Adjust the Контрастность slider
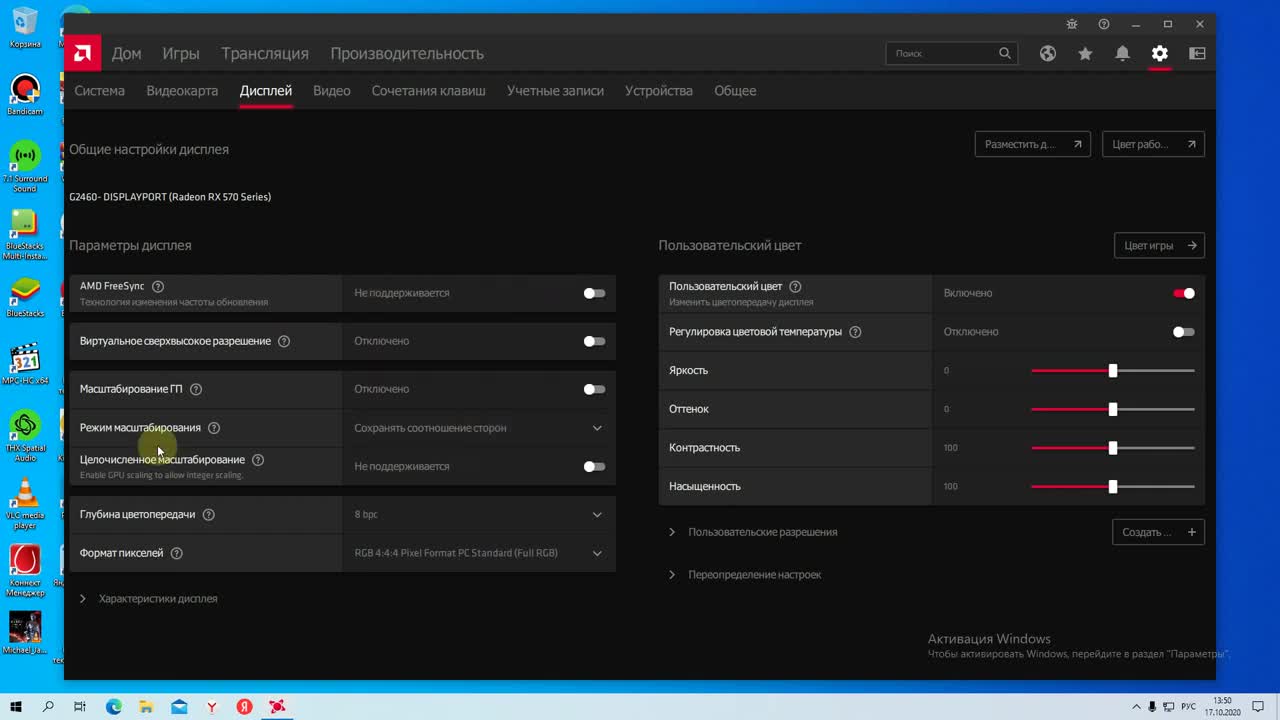This screenshot has width=1280, height=720. [1112, 447]
